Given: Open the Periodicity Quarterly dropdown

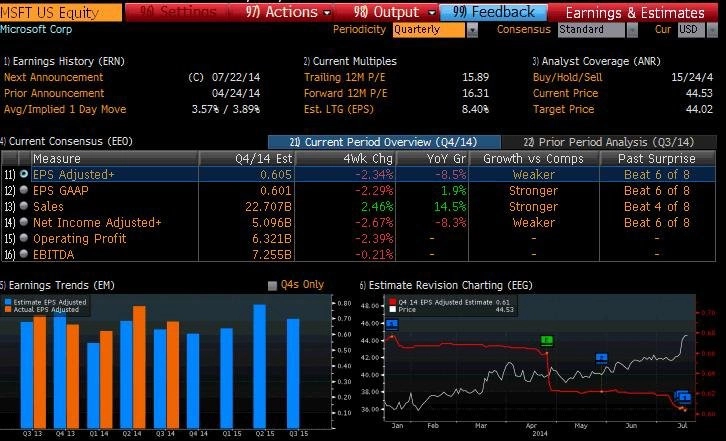Looking at the screenshot, I should pyautogui.click(x=429, y=30).
